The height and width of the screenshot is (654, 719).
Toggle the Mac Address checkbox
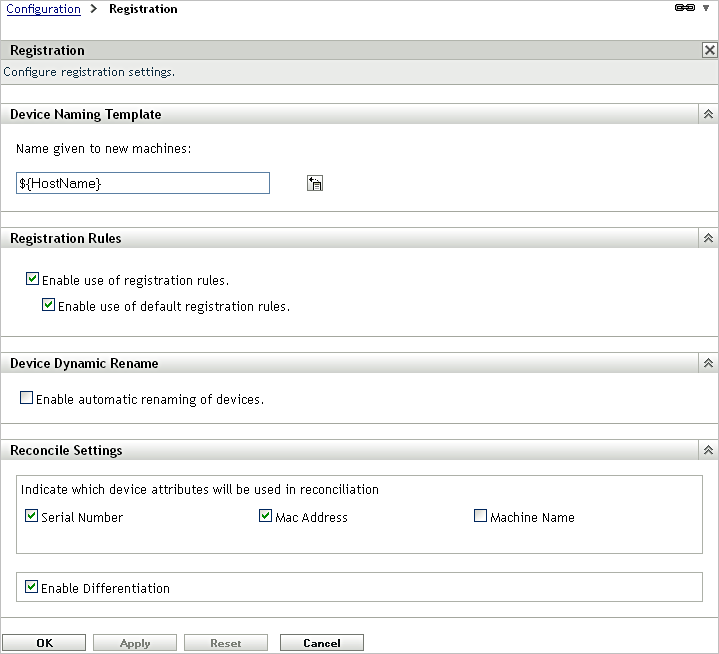click(x=266, y=517)
